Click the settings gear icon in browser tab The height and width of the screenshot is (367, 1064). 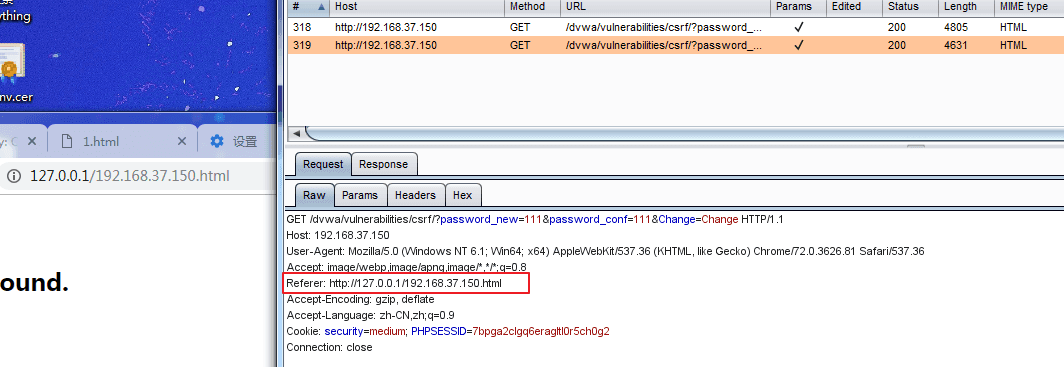[x=216, y=141]
